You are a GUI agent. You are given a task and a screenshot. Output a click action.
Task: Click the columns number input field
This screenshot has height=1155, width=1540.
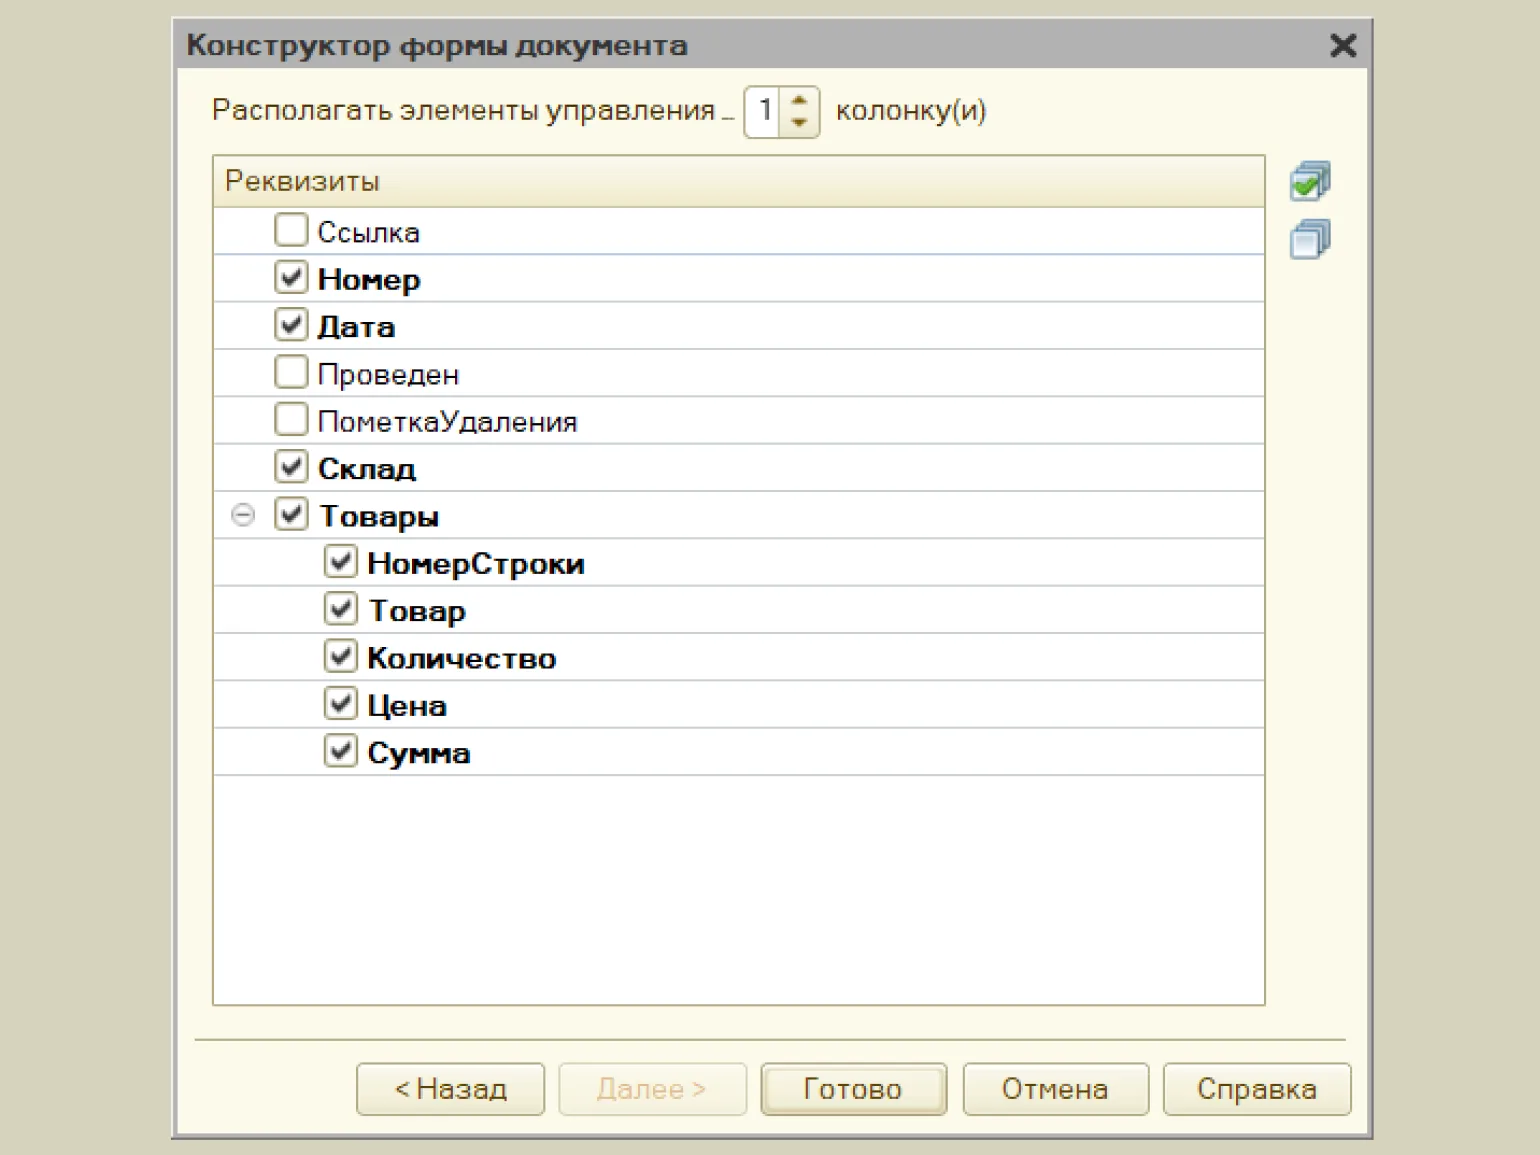[765, 111]
